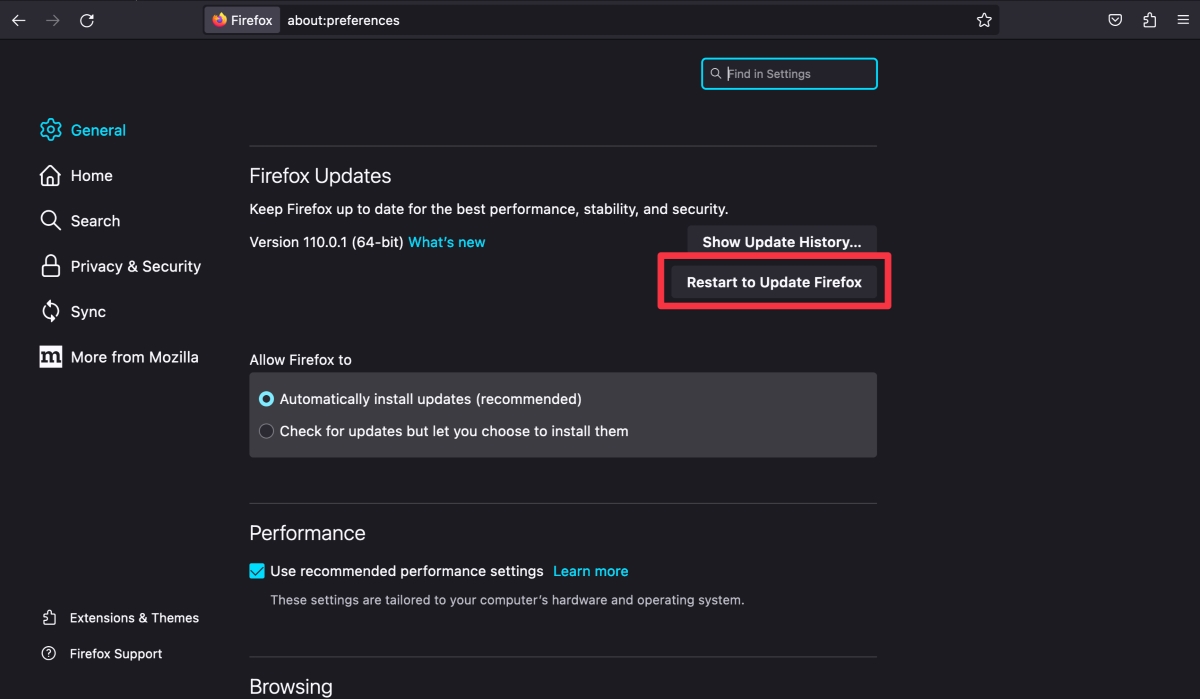The height and width of the screenshot is (699, 1200).
Task: Choose check for updates but let you choose
Action: [x=266, y=430]
